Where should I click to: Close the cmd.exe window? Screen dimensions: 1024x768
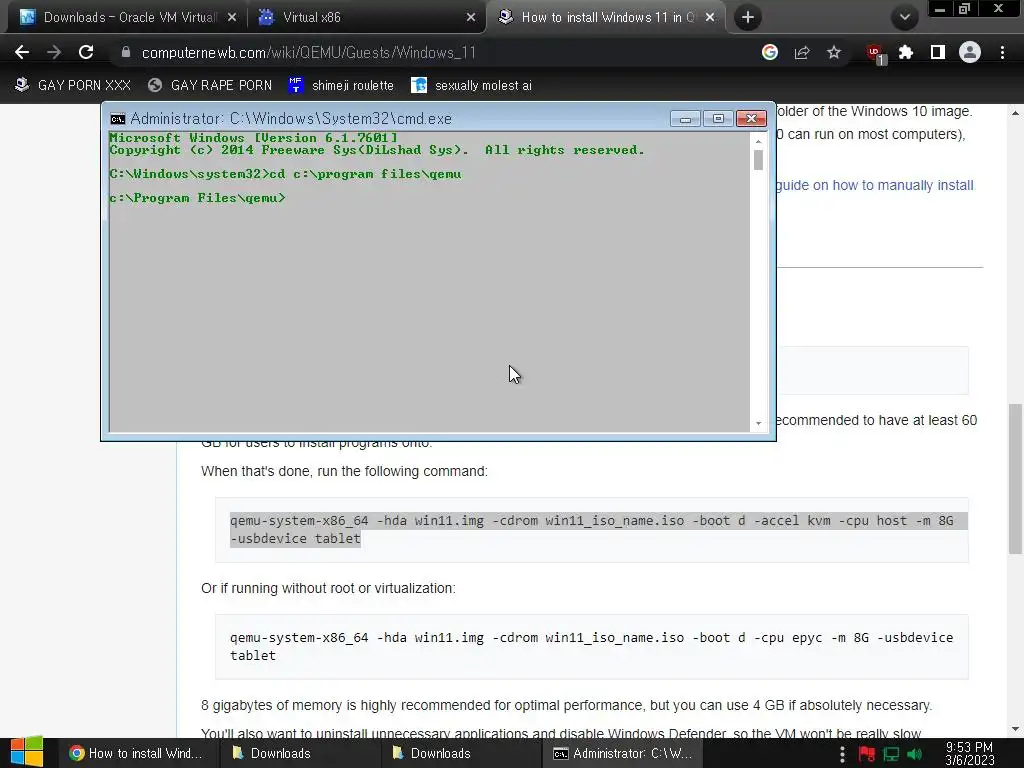751,119
